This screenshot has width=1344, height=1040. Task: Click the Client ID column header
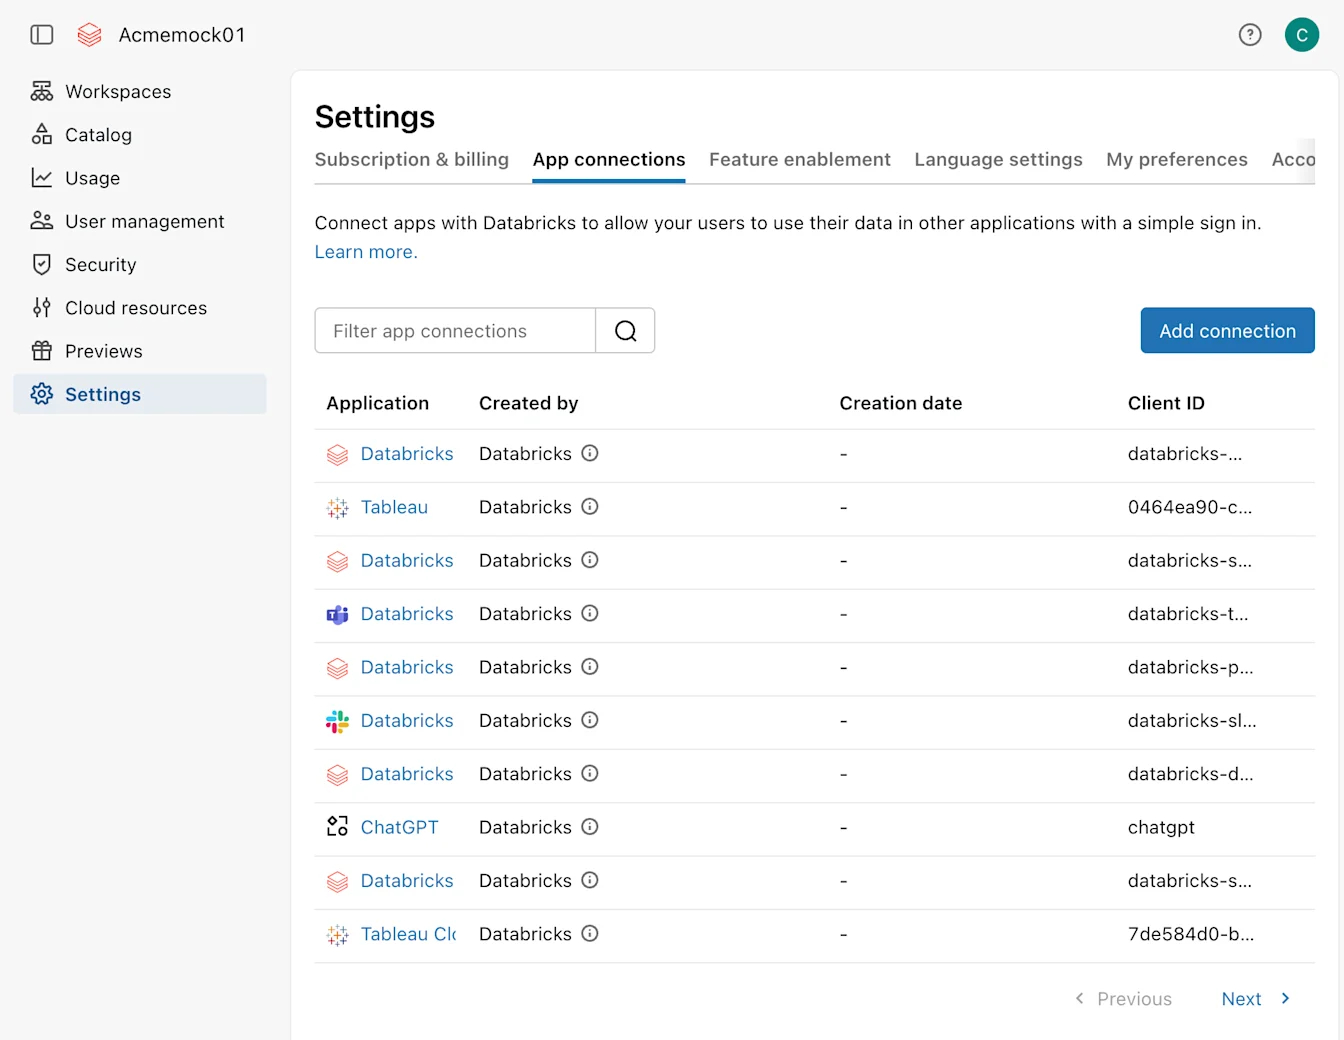(1166, 403)
